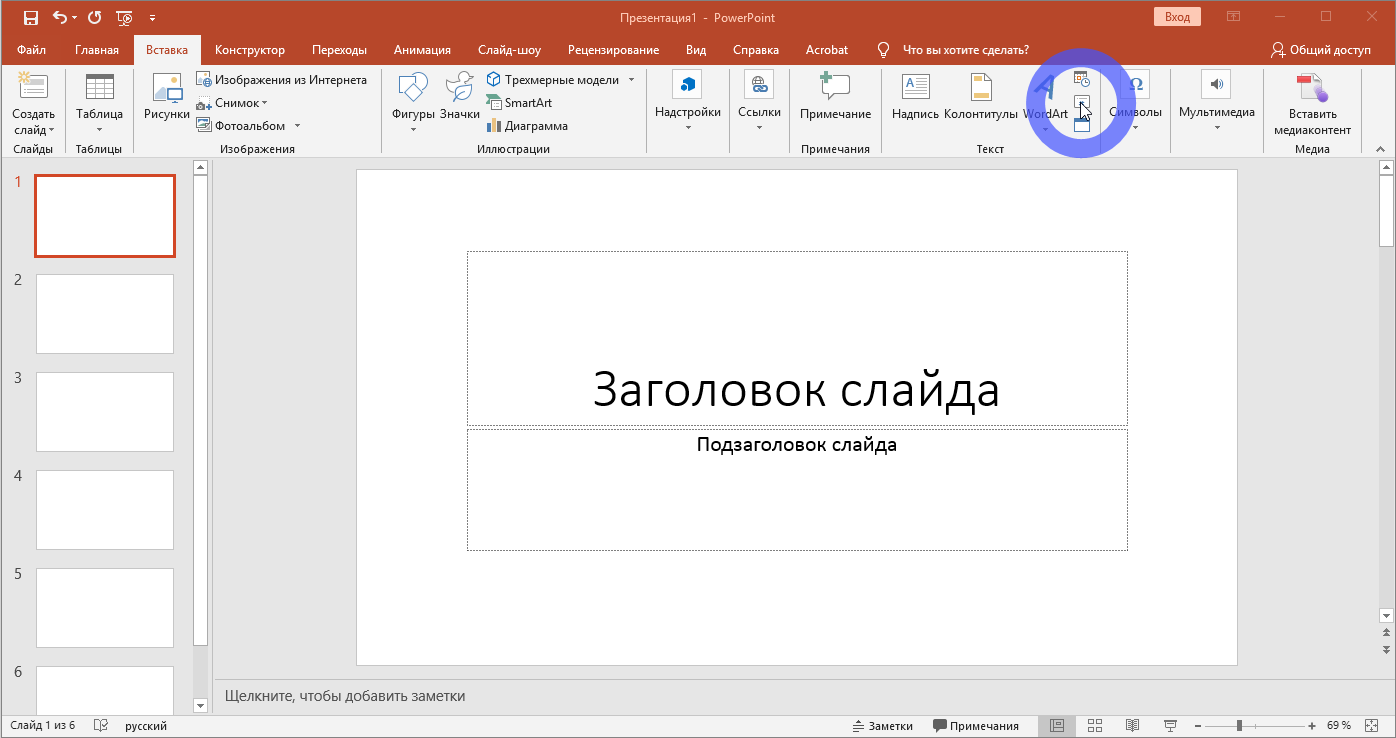Open the Анимация tab
The image size is (1396, 738).
pos(422,50)
